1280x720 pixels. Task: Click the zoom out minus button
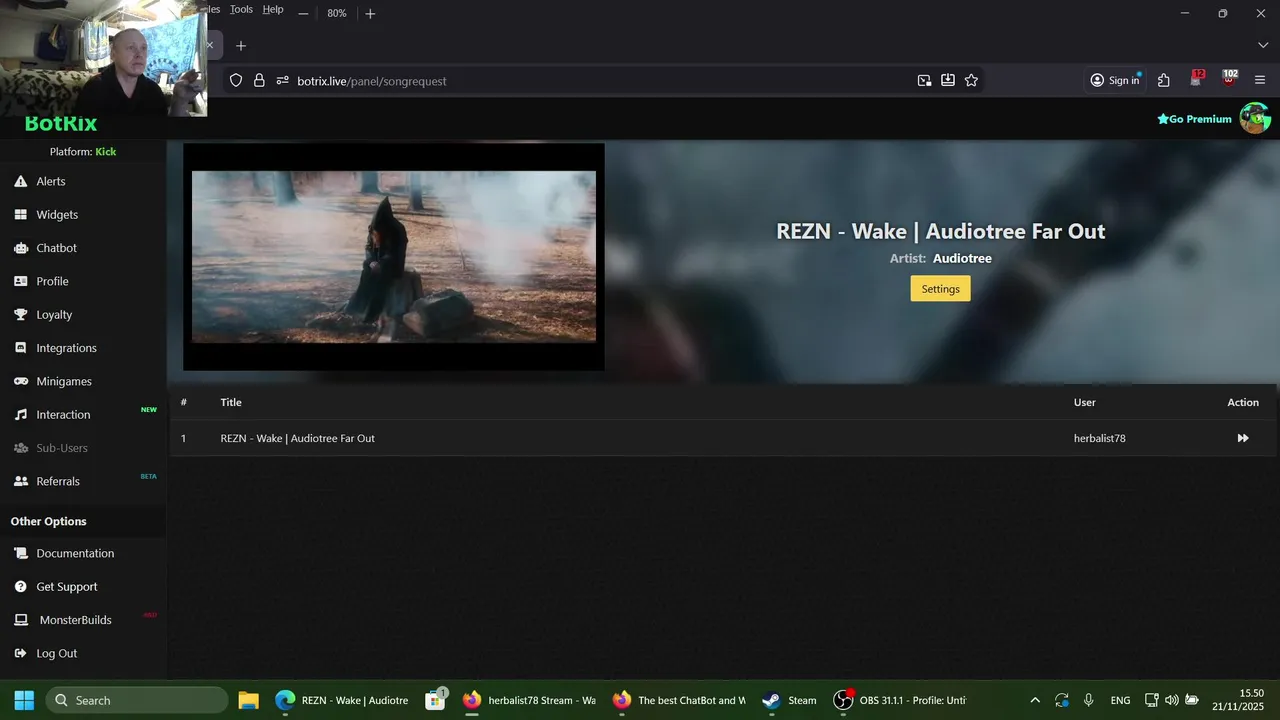(303, 13)
